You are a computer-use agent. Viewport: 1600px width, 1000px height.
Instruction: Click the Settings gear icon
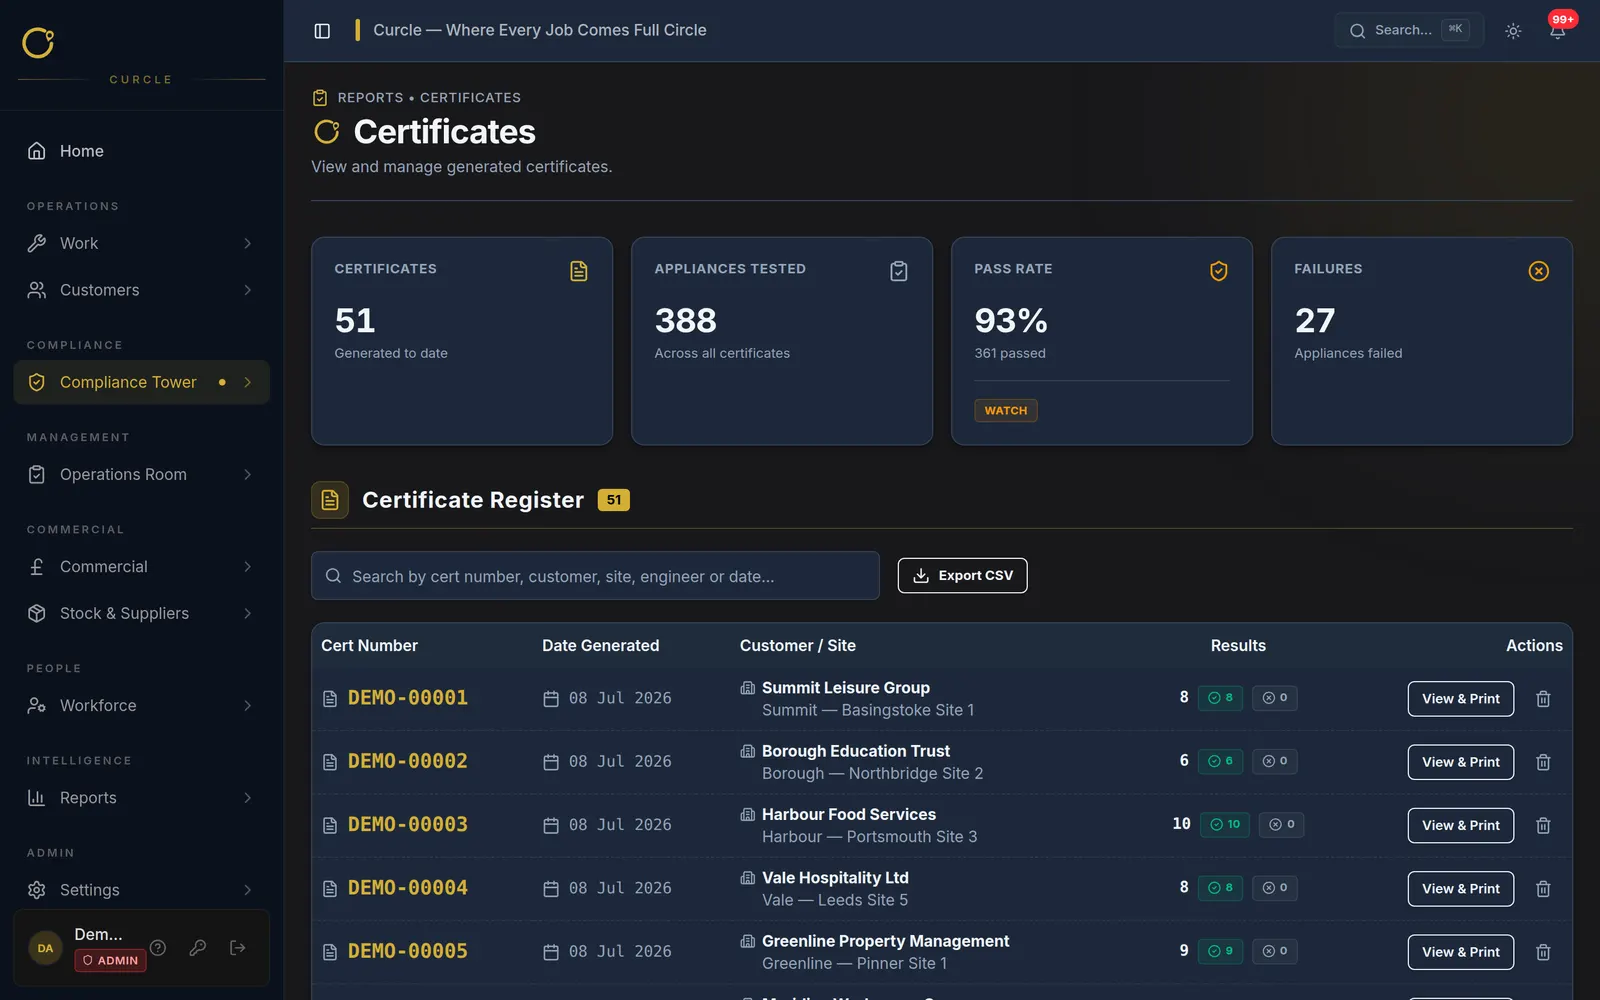pos(37,890)
